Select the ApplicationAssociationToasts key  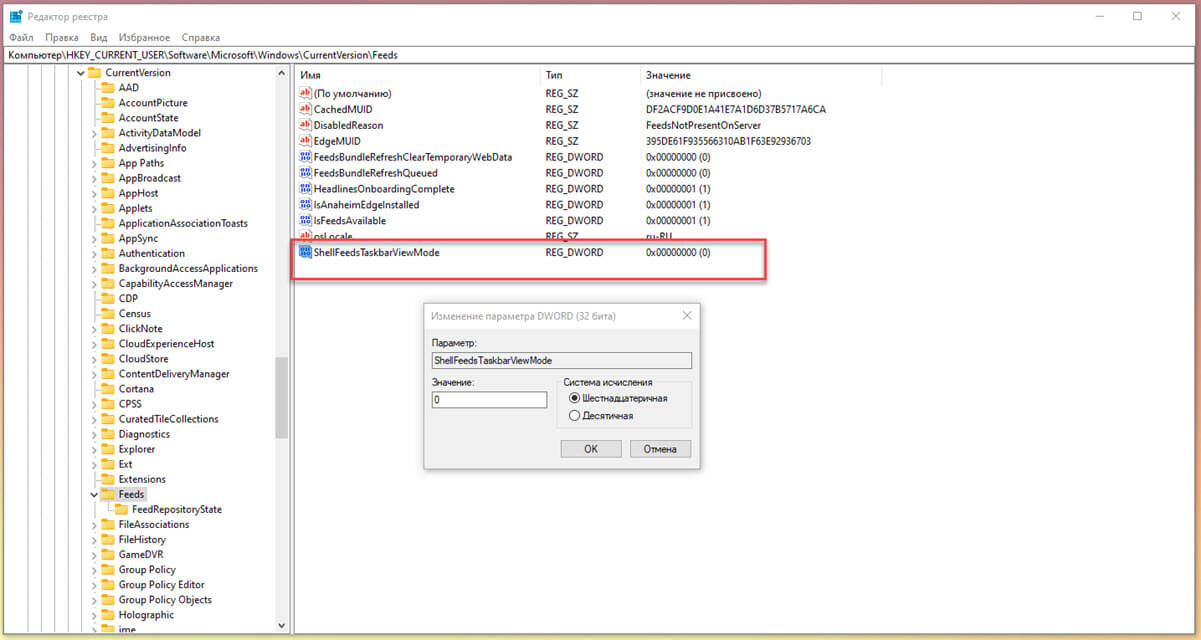(183, 223)
